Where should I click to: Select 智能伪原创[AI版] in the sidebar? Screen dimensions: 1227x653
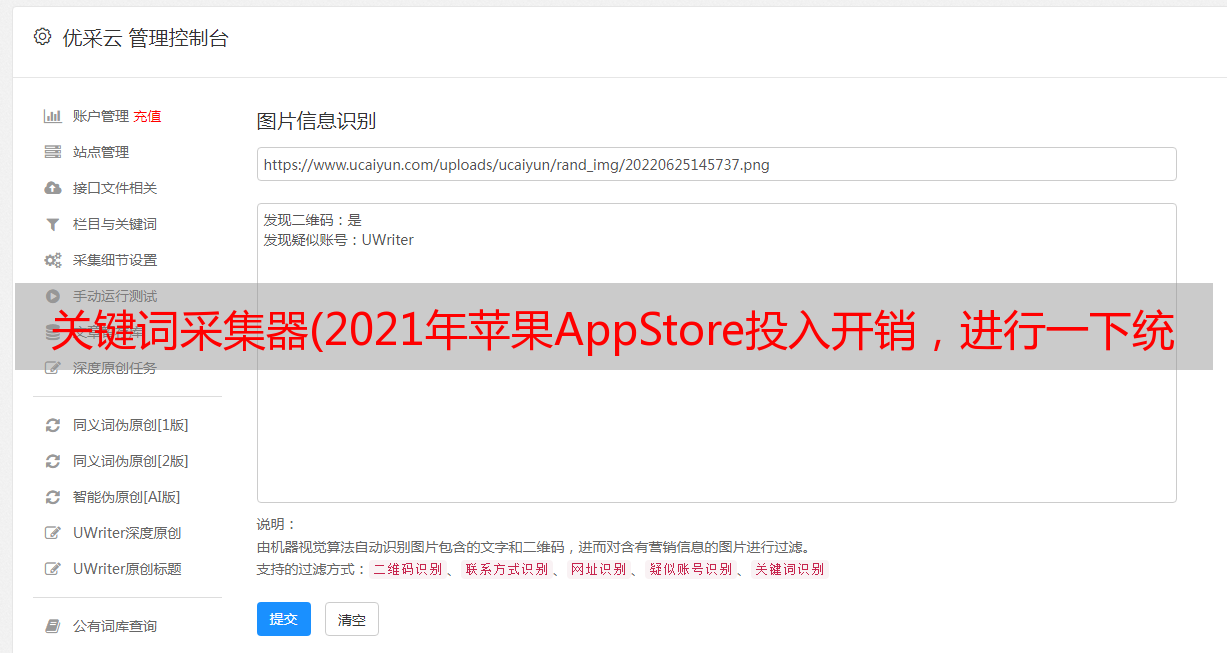point(127,497)
